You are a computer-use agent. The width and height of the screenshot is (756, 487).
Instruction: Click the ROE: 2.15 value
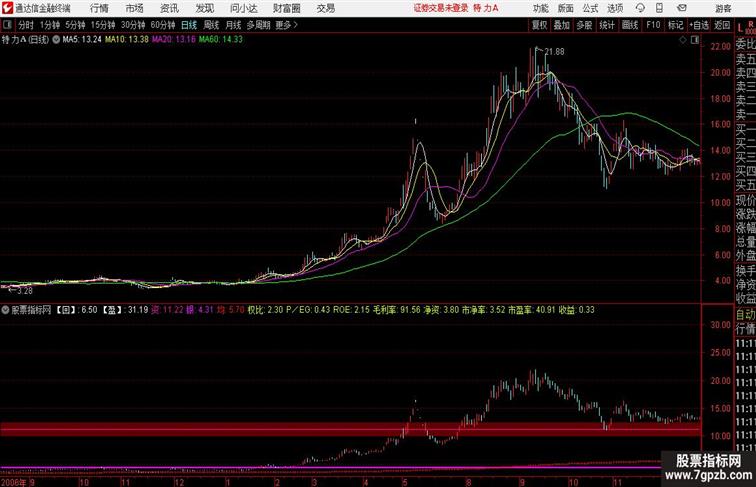pyautogui.click(x=351, y=310)
